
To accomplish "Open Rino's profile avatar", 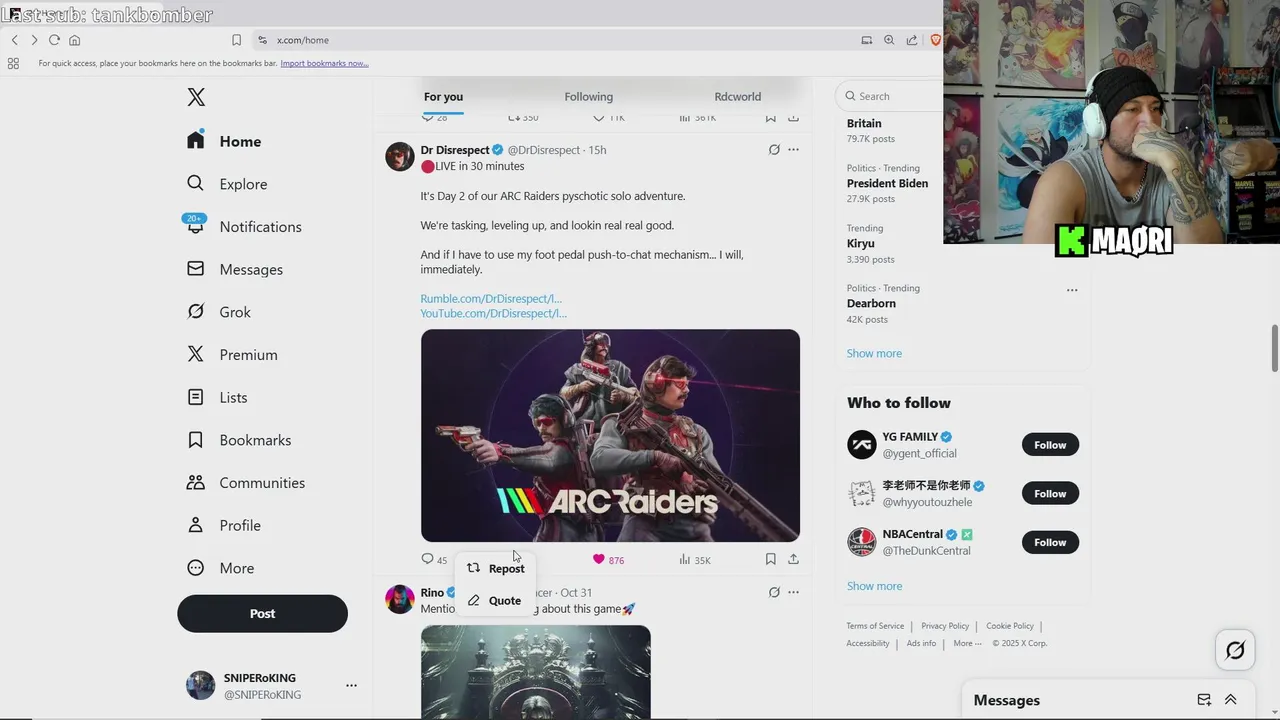I will (x=400, y=599).
